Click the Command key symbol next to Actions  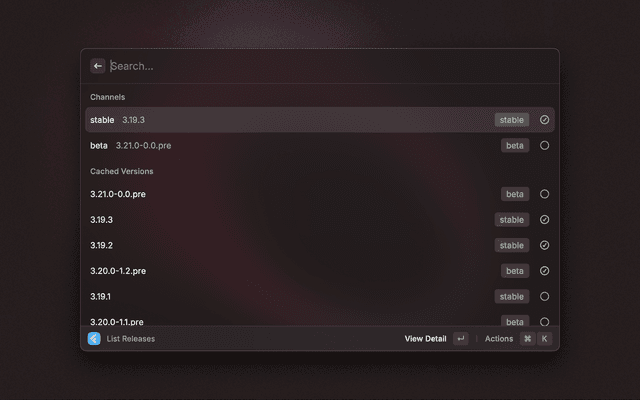point(528,338)
